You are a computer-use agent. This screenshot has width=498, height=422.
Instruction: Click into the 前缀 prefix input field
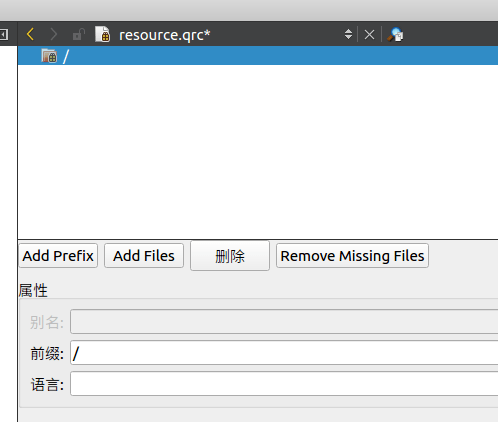[x=284, y=353]
